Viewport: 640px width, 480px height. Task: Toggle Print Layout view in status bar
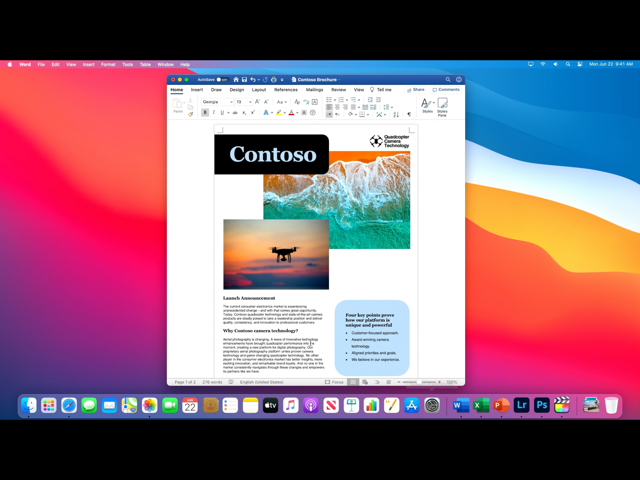click(x=353, y=382)
